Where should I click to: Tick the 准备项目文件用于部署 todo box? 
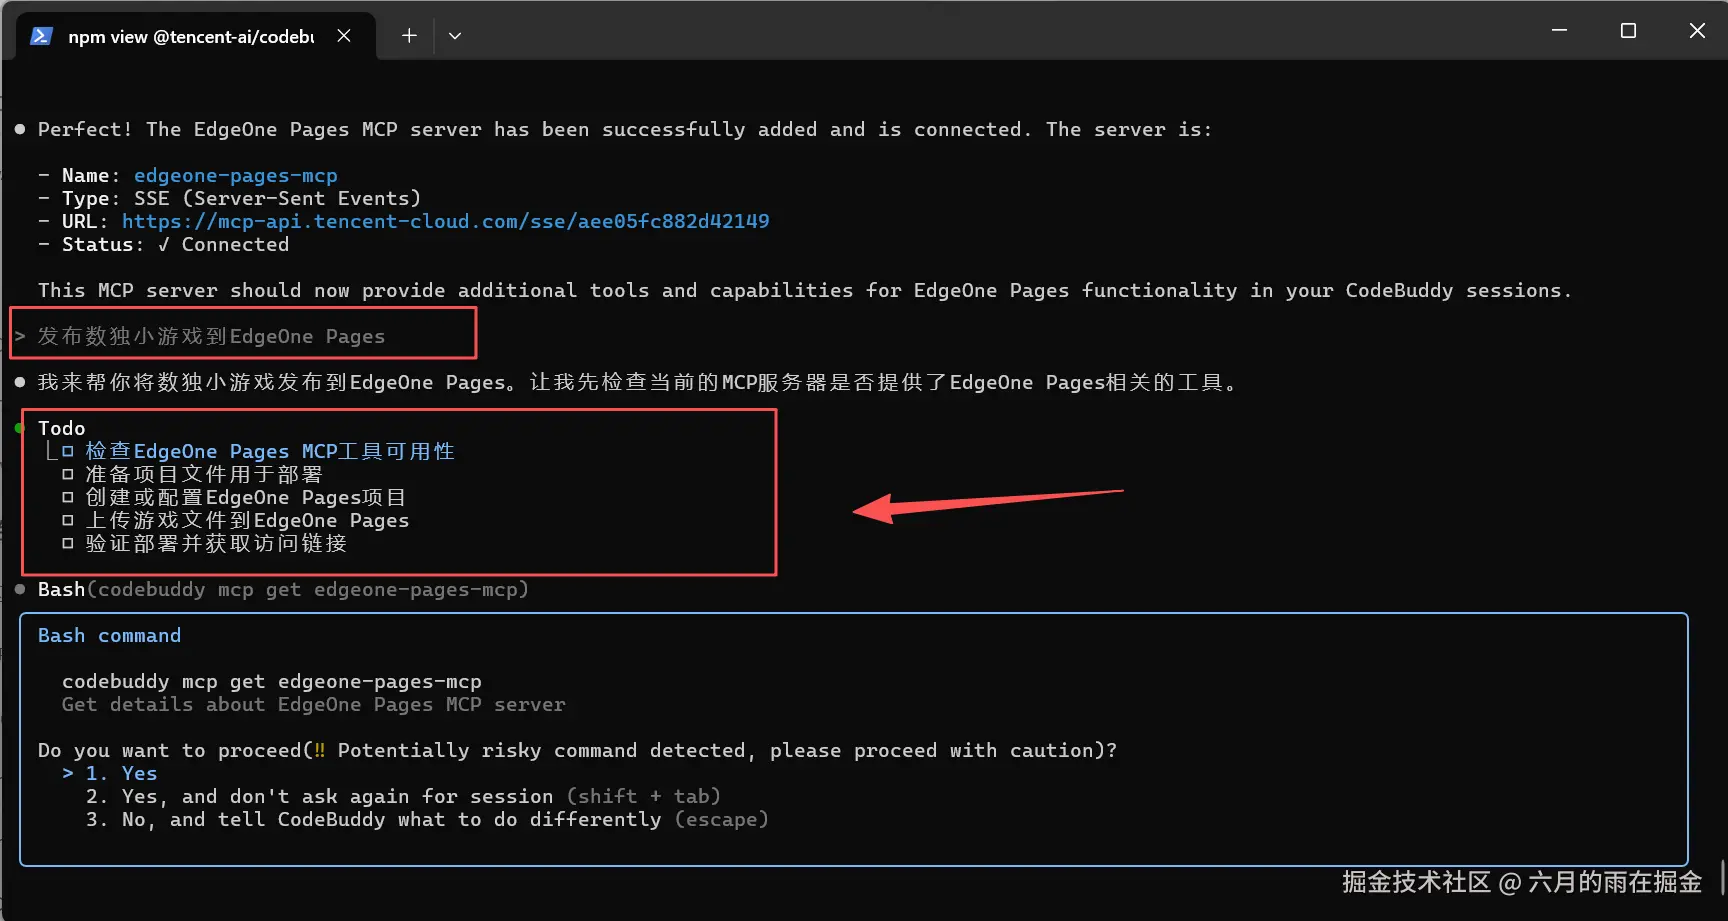(68, 474)
